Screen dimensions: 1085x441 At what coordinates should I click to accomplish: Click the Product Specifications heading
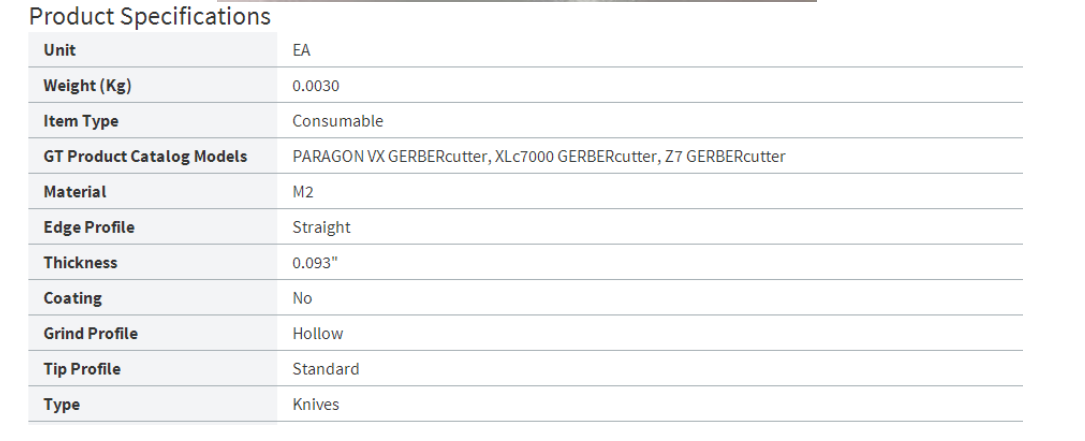point(149,16)
